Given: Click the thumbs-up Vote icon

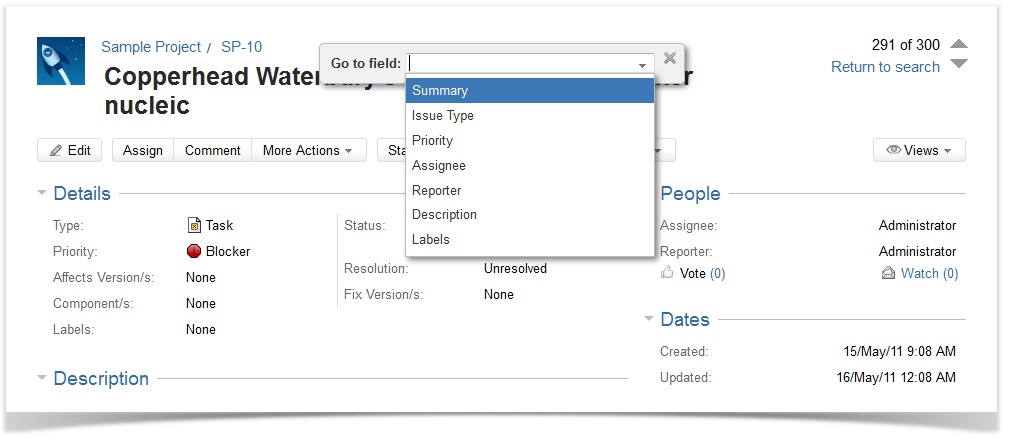Looking at the screenshot, I should 667,273.
